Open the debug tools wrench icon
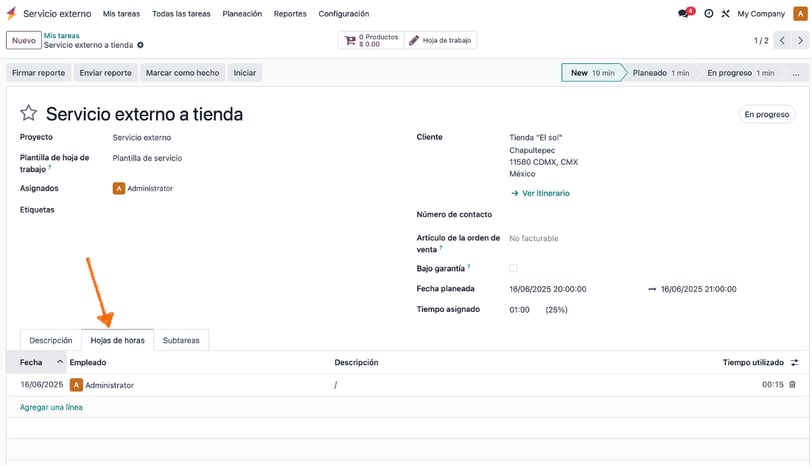The width and height of the screenshot is (812, 470). point(726,13)
